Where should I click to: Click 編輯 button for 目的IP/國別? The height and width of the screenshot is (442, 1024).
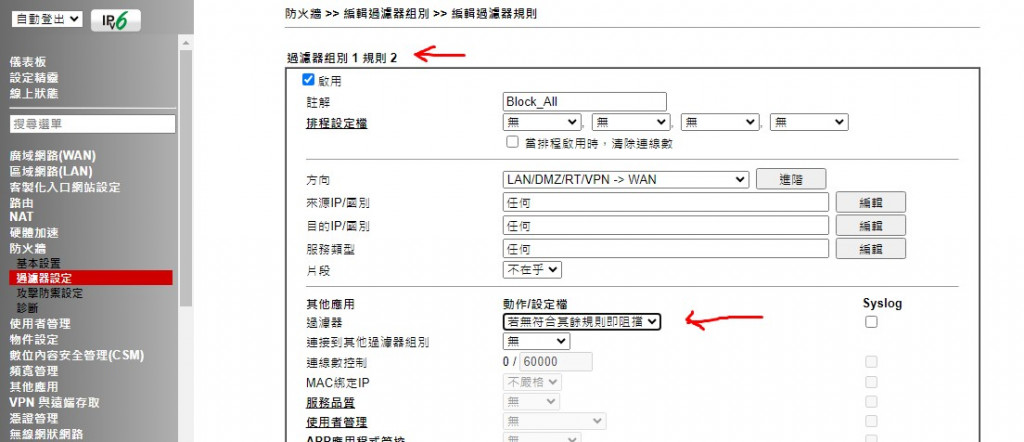(871, 226)
